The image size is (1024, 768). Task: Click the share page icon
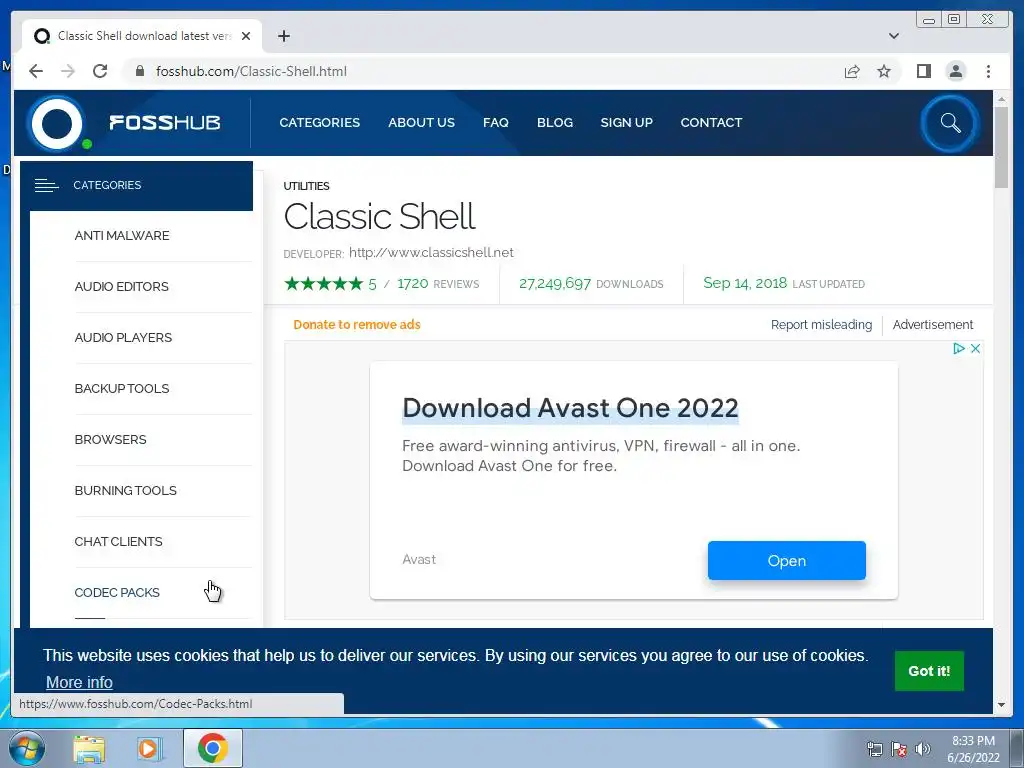pos(852,71)
